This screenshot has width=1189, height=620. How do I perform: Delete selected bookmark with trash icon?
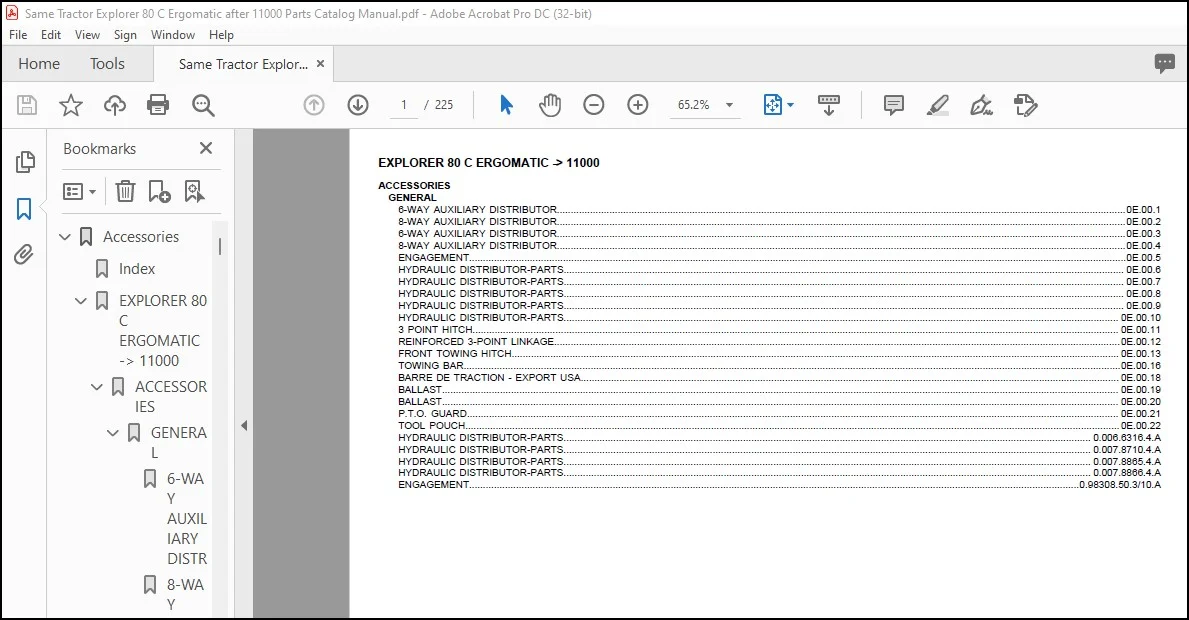[125, 191]
